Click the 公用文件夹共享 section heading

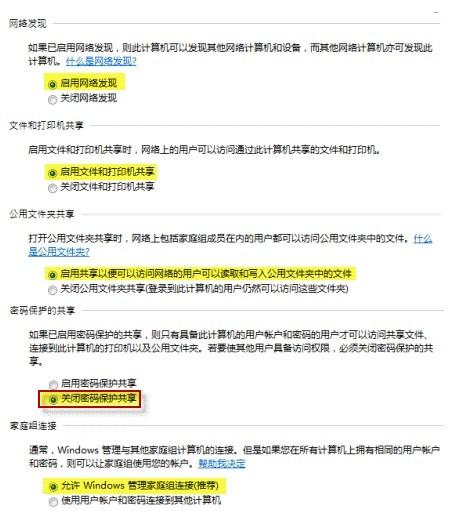click(x=41, y=214)
